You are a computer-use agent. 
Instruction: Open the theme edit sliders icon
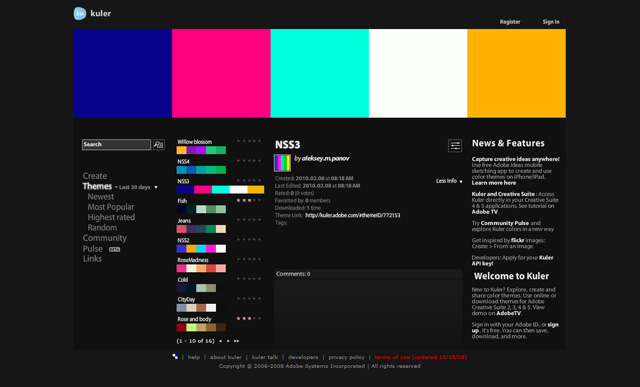(455, 145)
